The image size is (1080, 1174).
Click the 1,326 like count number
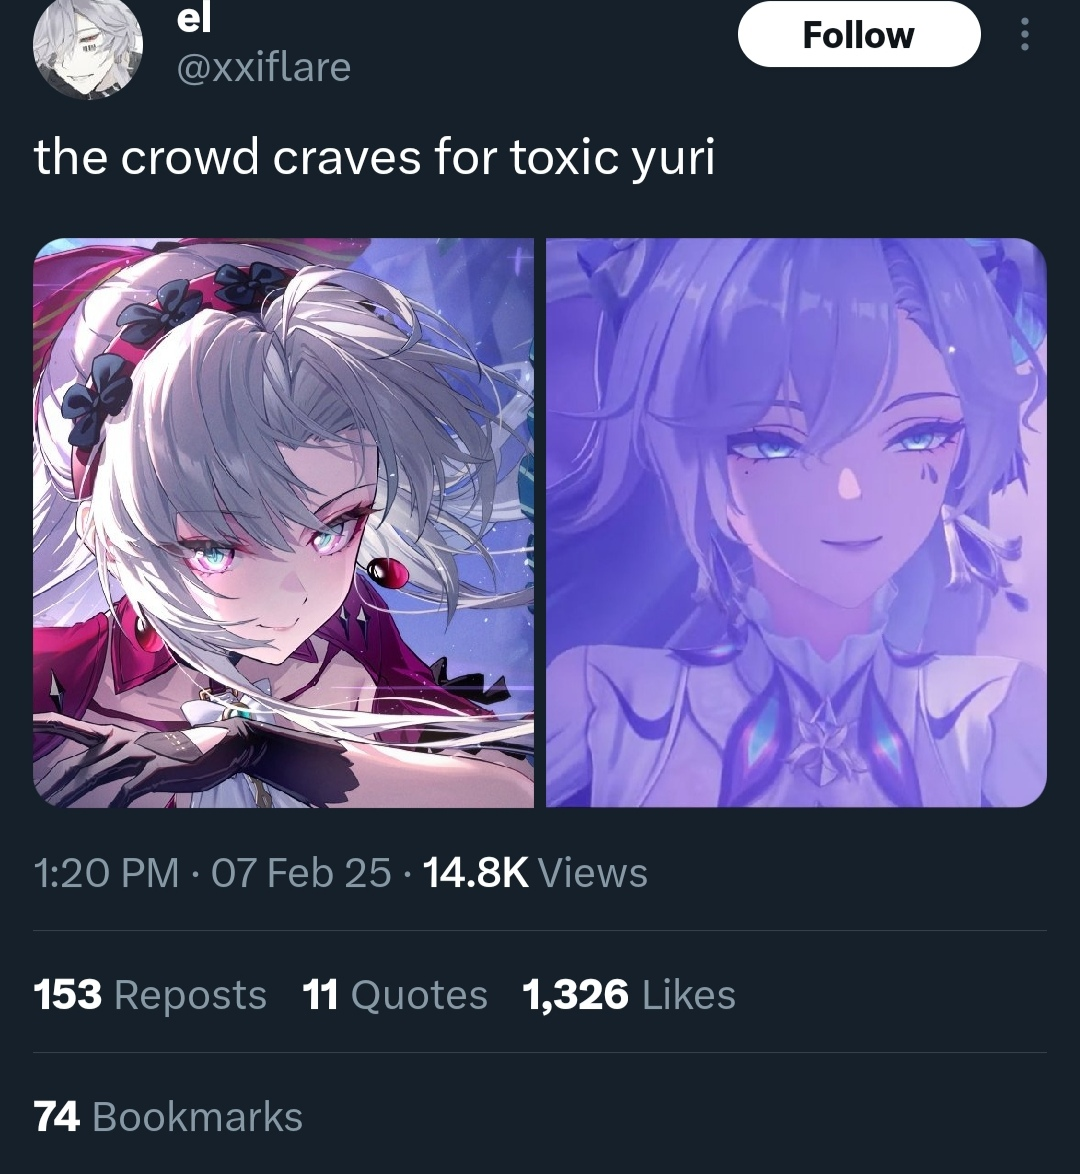tap(575, 995)
